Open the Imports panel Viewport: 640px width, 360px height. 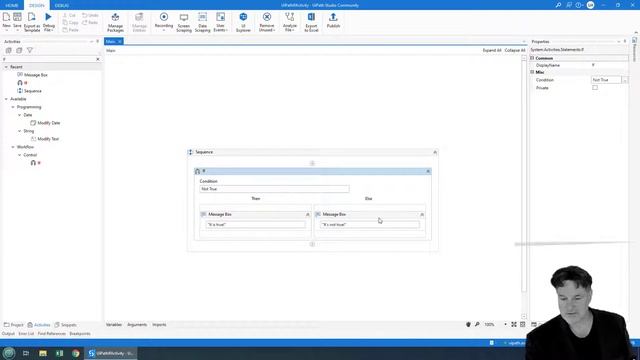pyautogui.click(x=159, y=325)
